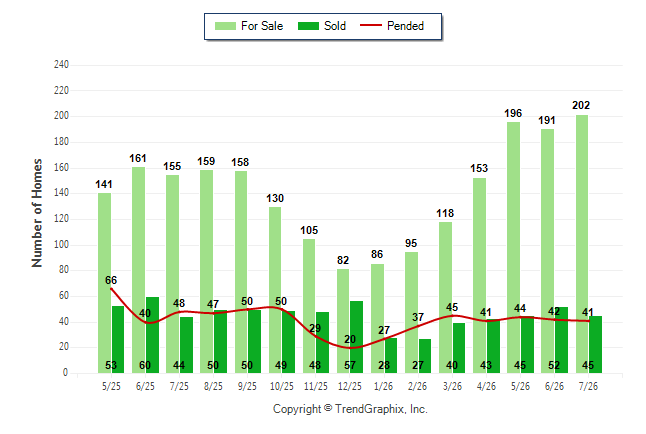Select the Sold legend label

[x=335, y=26]
